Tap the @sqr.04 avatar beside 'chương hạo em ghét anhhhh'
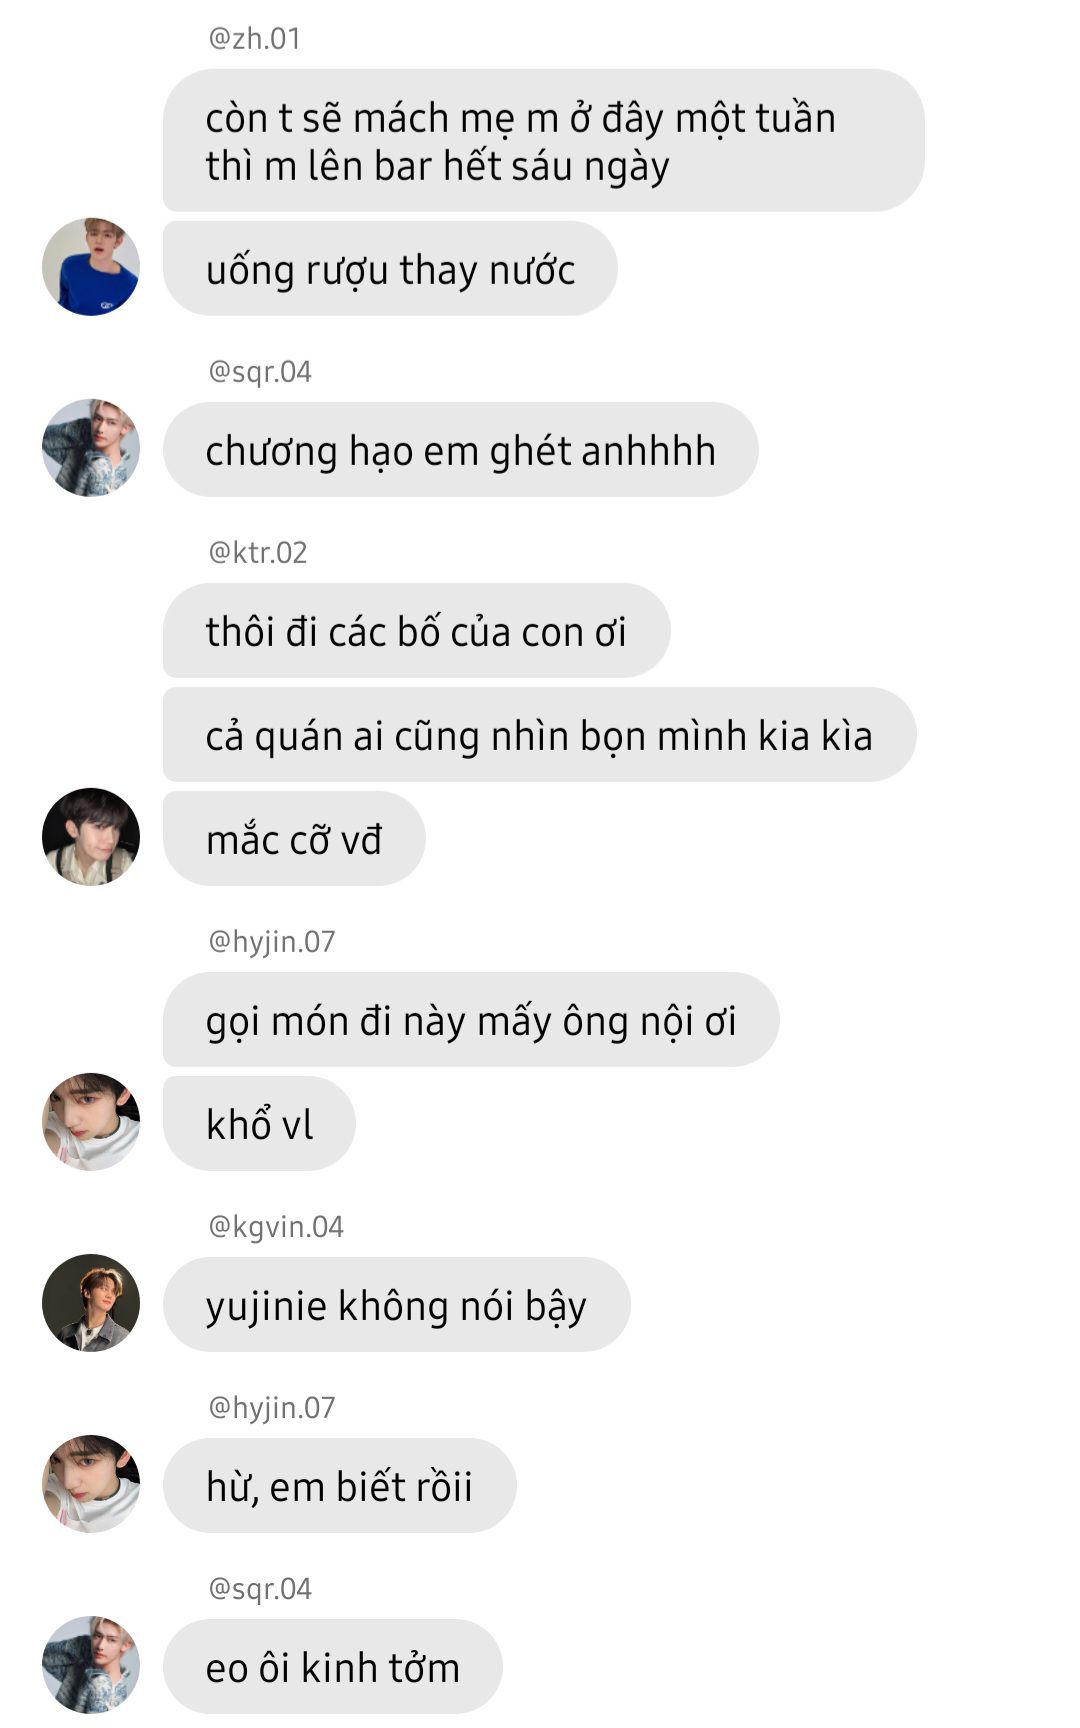This screenshot has width=1080, height=1728. click(91, 448)
